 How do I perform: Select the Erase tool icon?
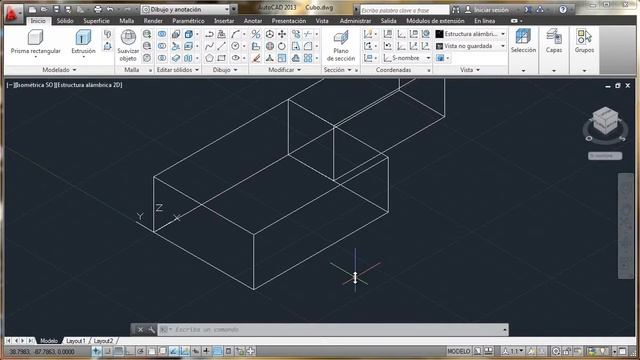click(x=256, y=58)
